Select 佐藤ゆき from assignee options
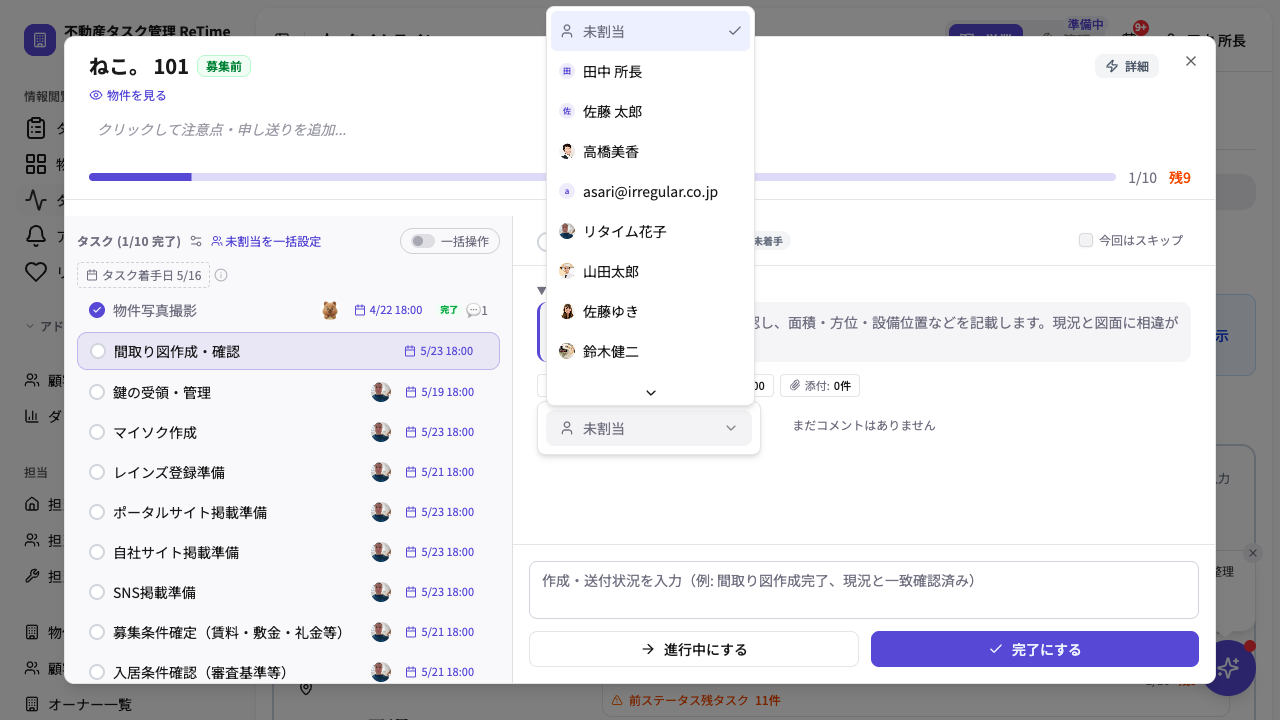Image resolution: width=1280 pixels, height=720 pixels. tap(650, 311)
